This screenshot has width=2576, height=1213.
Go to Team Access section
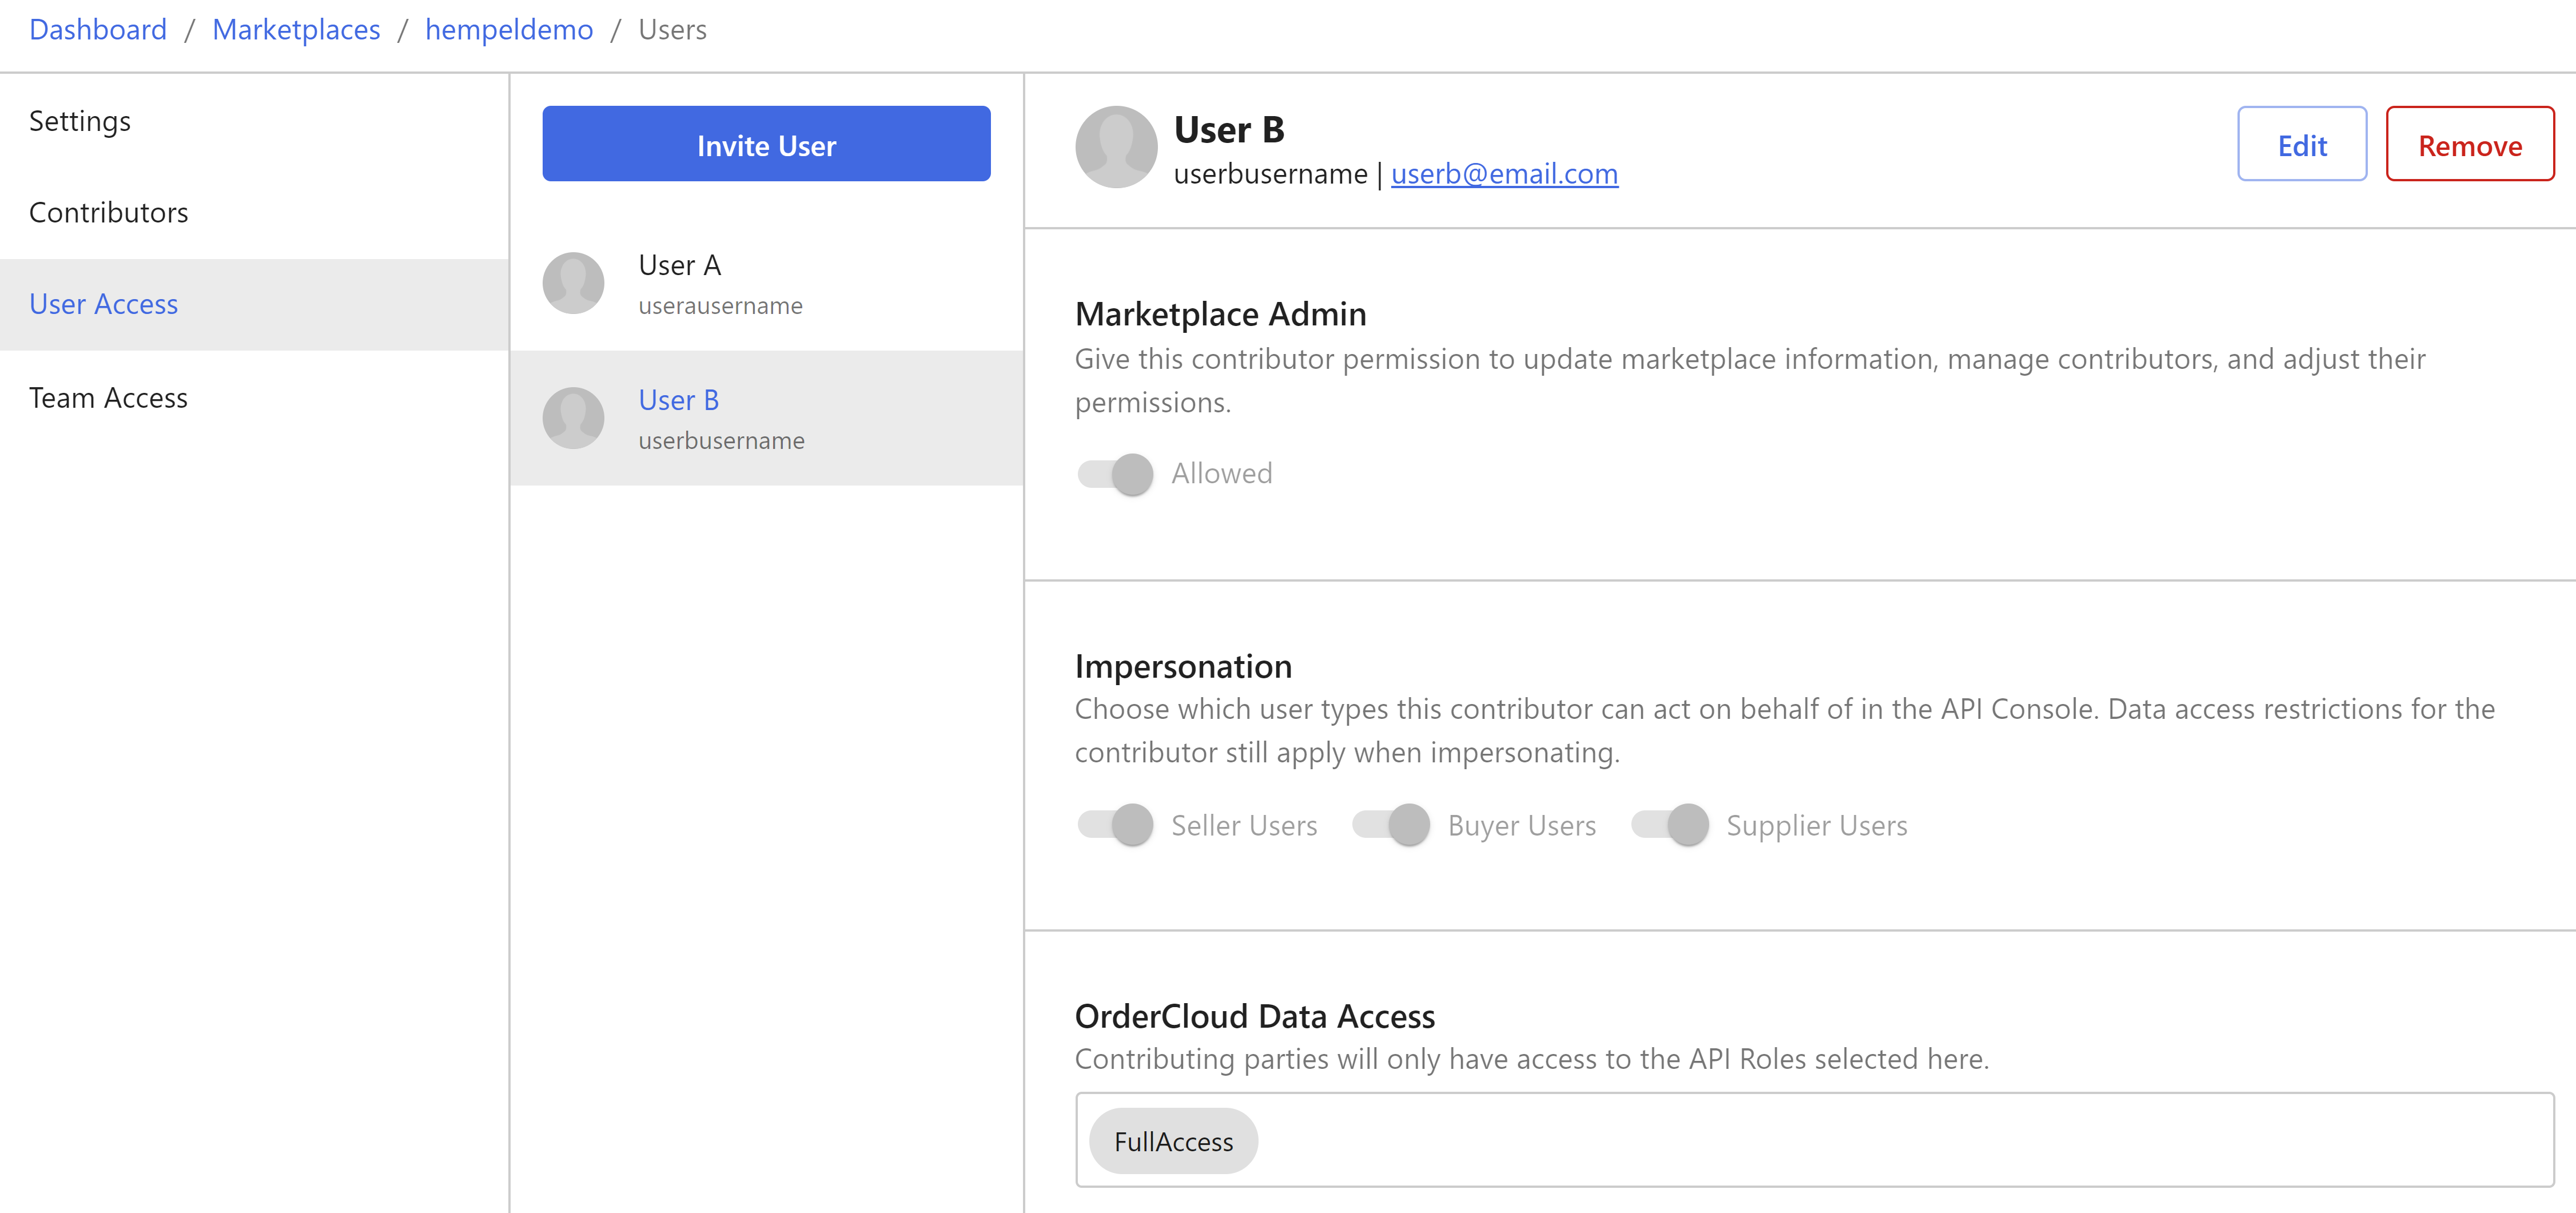(254, 398)
